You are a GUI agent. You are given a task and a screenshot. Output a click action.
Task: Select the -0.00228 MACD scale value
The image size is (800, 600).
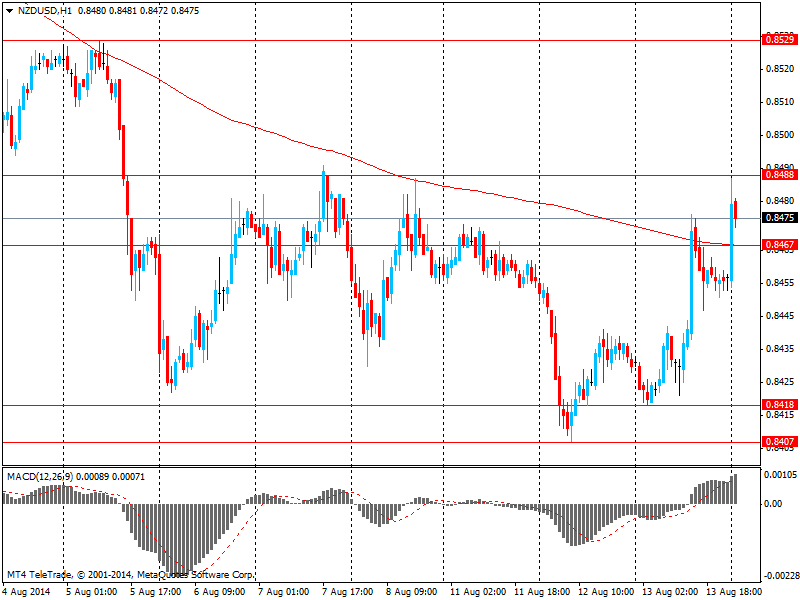point(780,576)
